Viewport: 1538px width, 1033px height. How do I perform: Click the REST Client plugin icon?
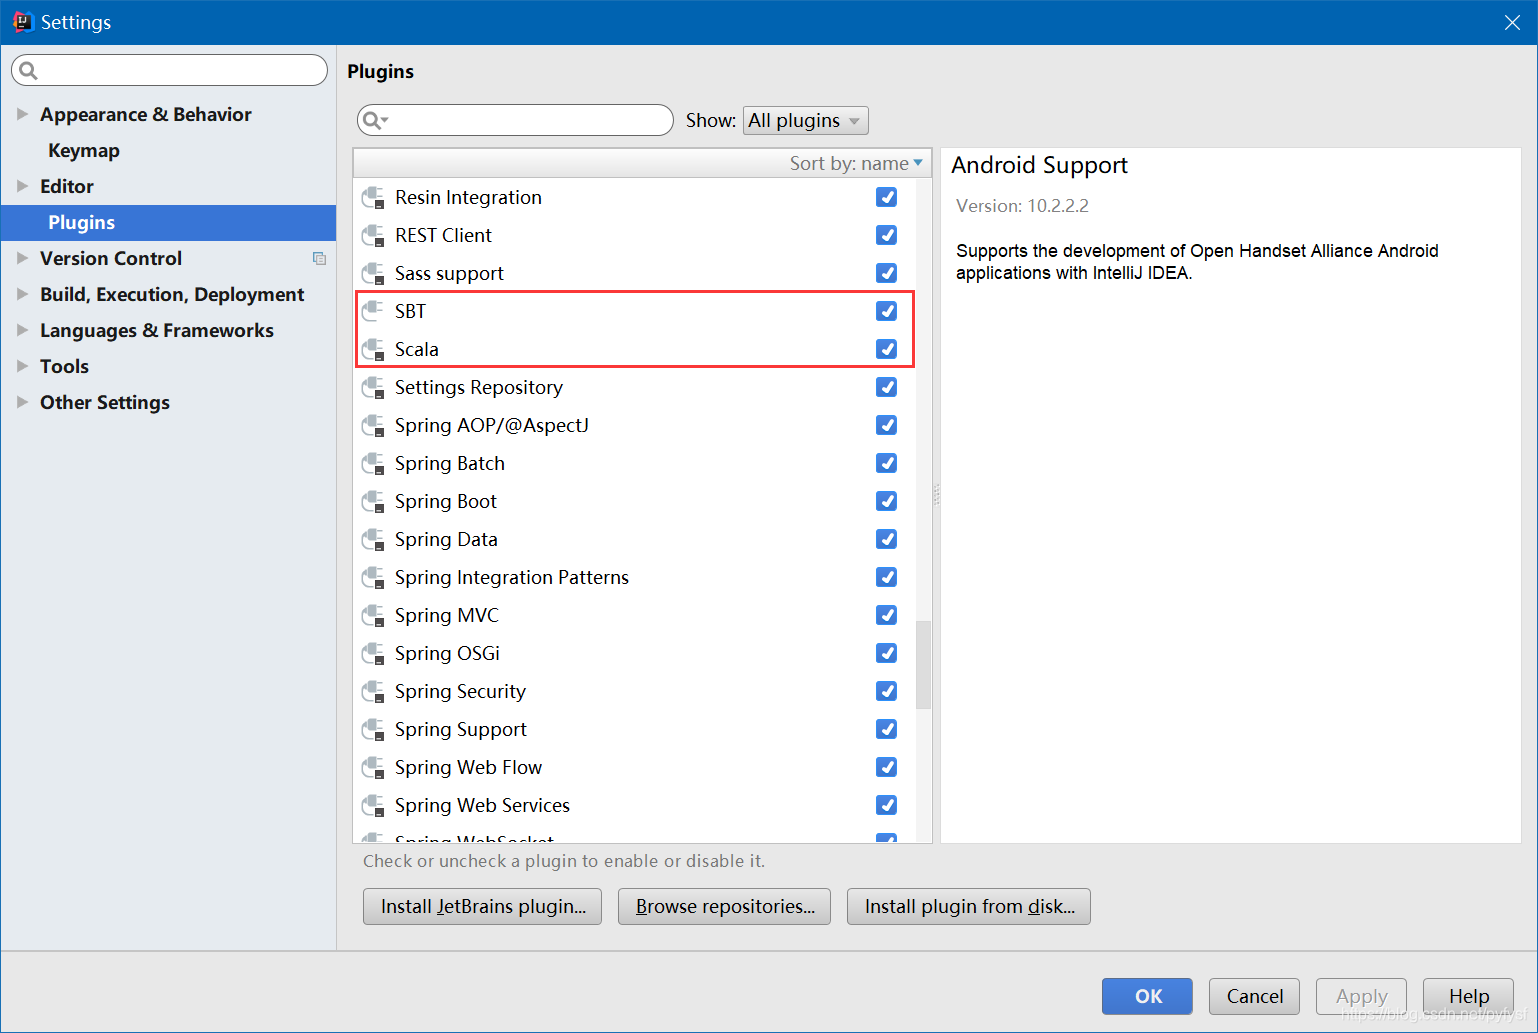373,236
